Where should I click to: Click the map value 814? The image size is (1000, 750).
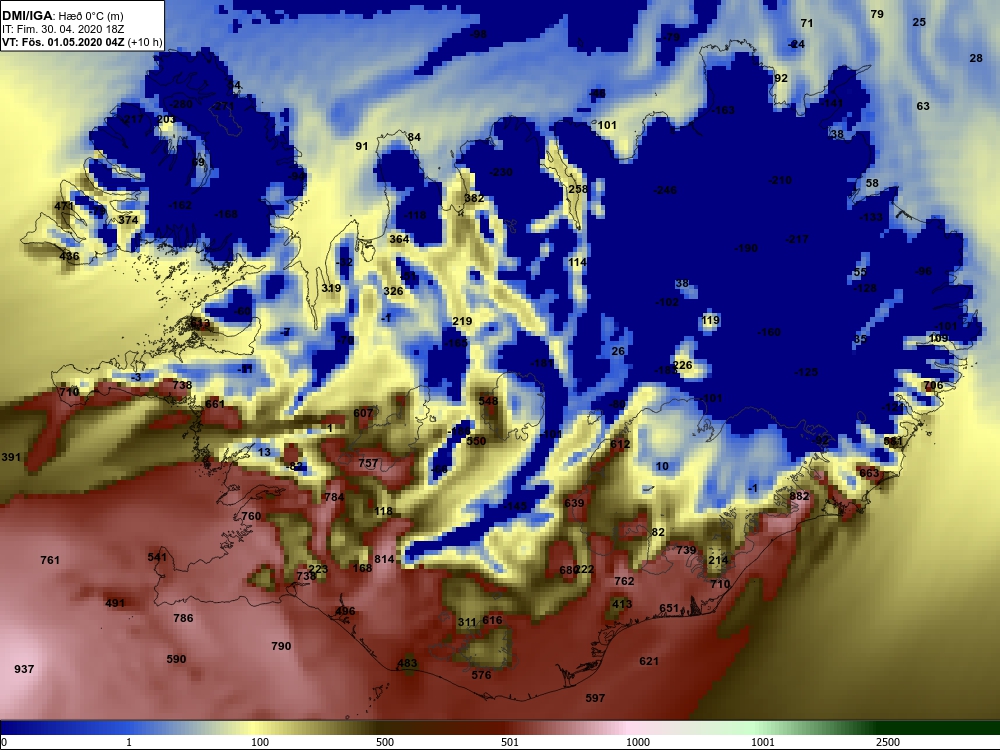coord(384,559)
